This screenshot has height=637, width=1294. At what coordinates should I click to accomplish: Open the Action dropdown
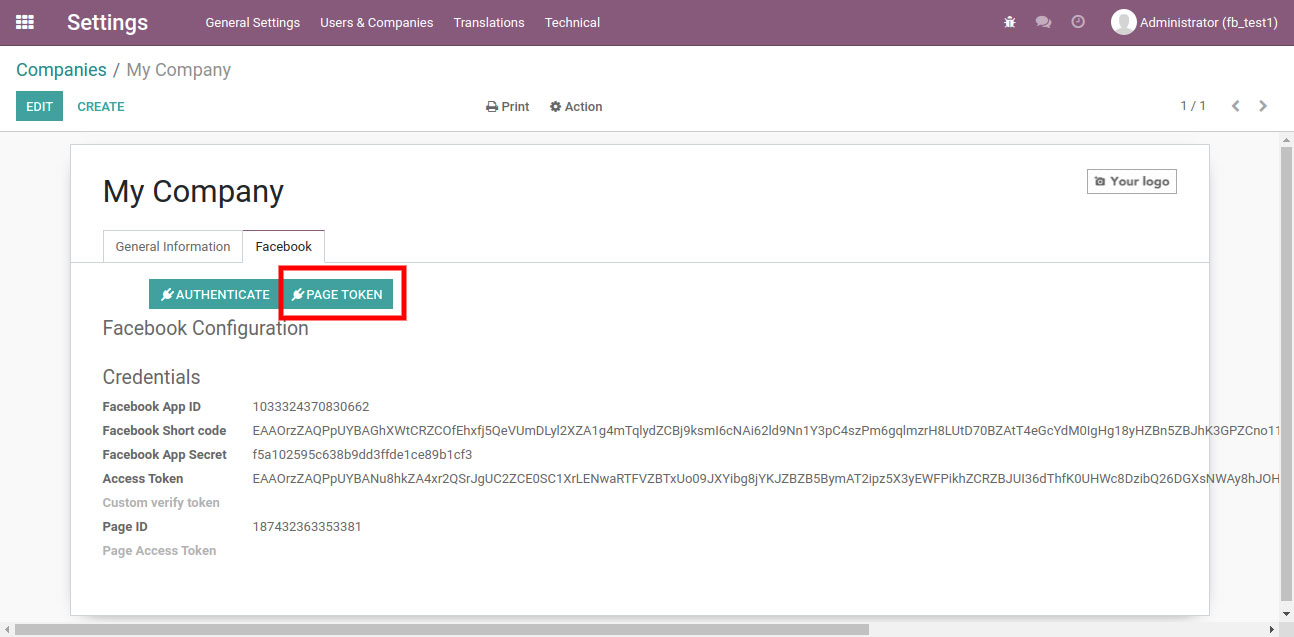576,107
